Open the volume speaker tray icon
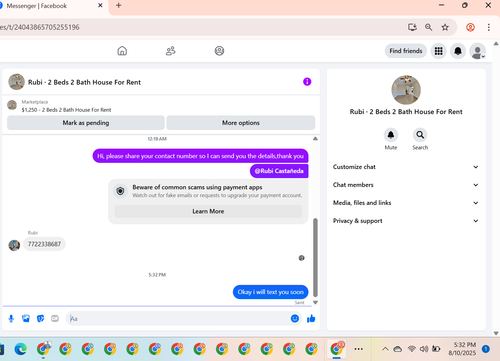500x361 pixels. 424,349
